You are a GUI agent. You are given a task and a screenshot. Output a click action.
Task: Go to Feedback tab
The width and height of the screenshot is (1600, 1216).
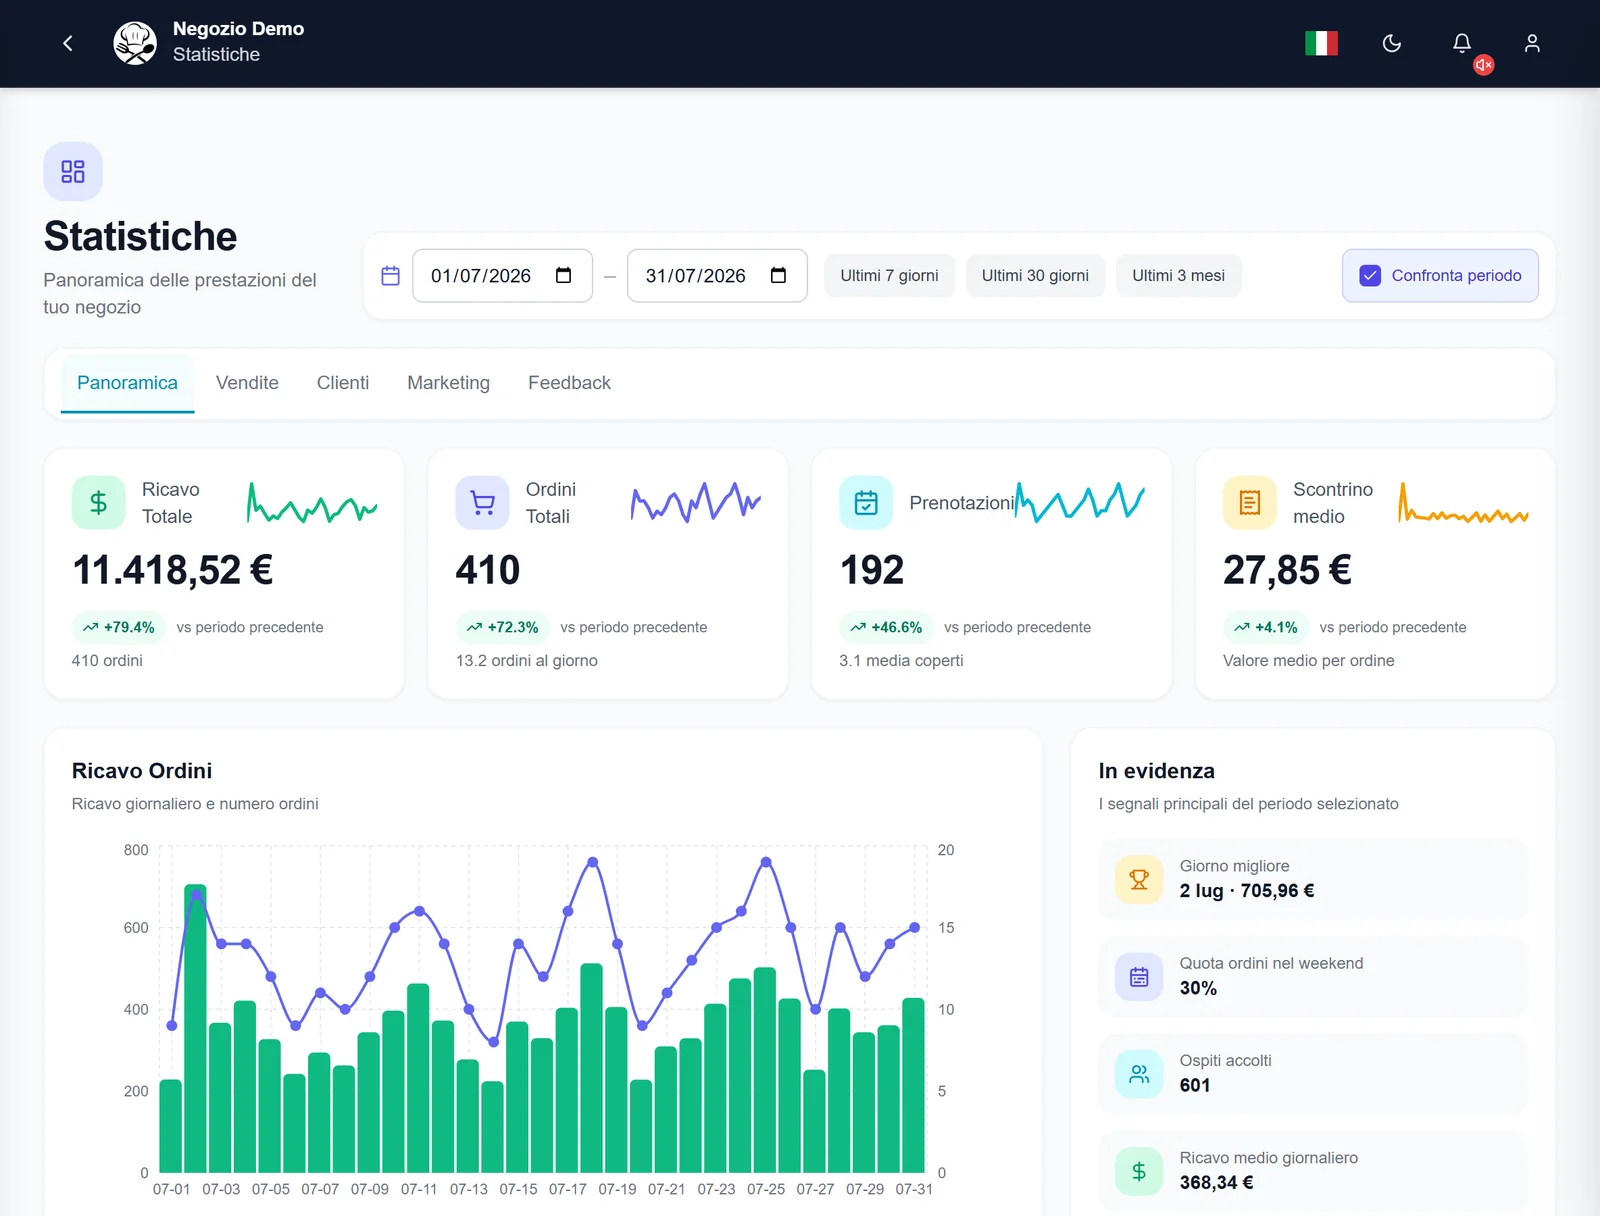pos(569,383)
